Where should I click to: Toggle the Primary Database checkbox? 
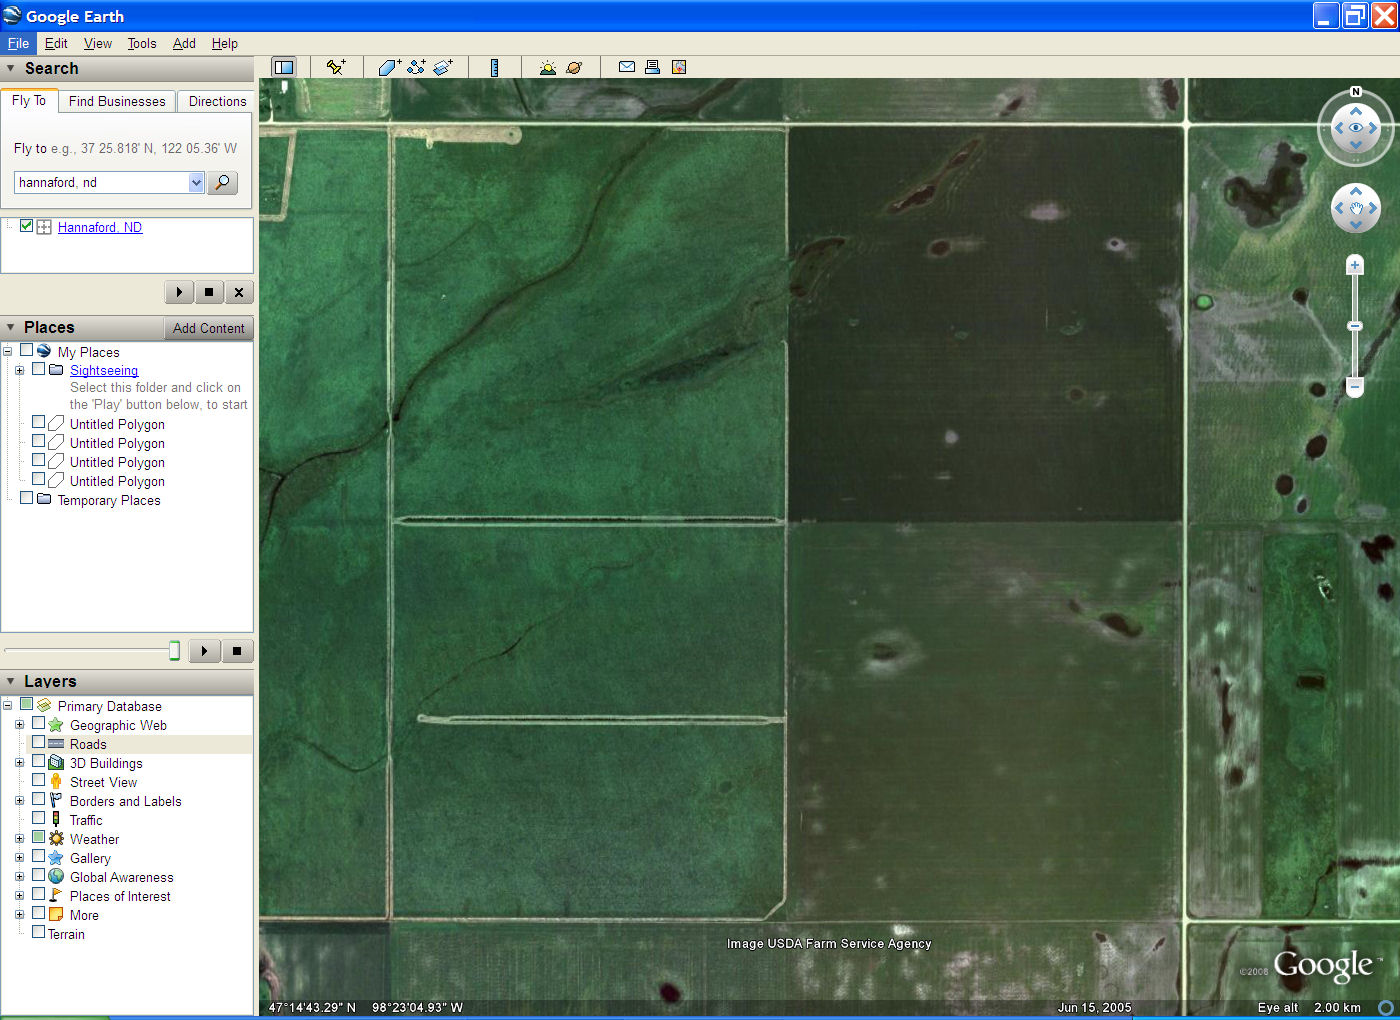(x=27, y=704)
